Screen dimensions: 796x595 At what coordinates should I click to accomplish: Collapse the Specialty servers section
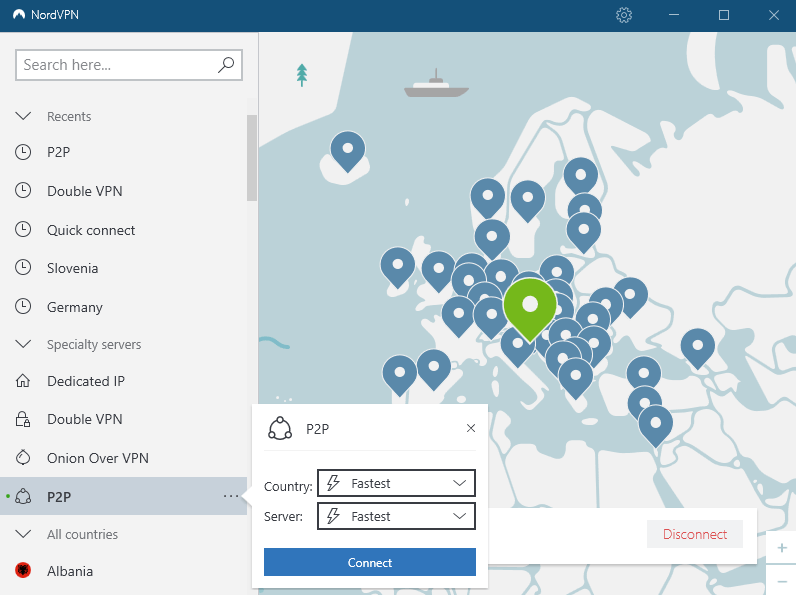pos(23,344)
